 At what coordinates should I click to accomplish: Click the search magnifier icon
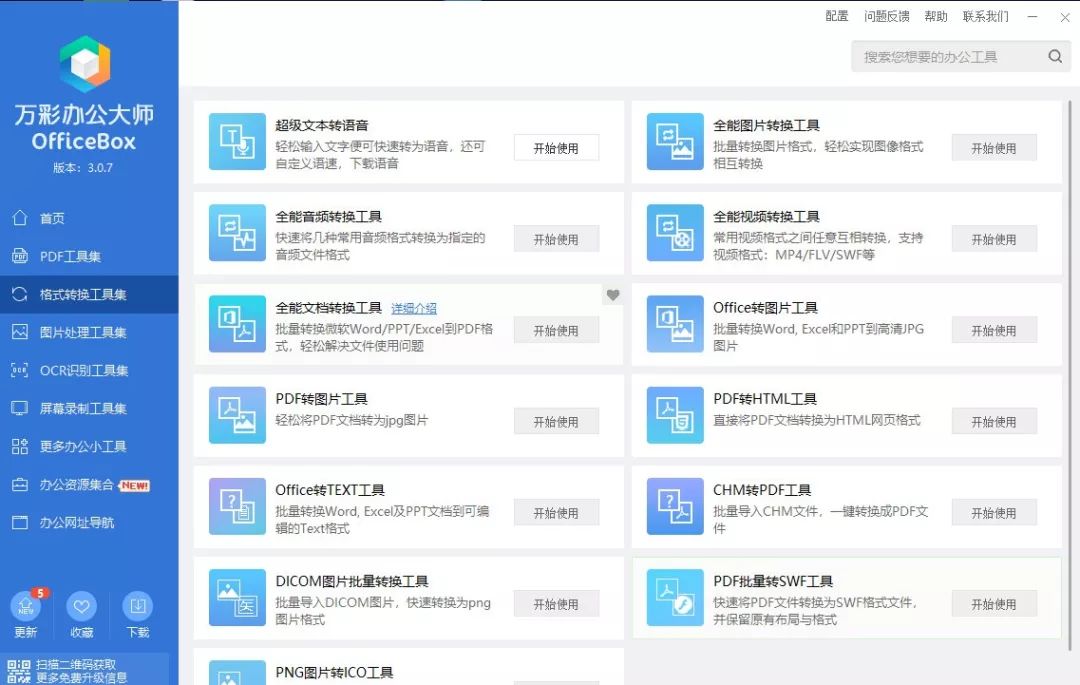[x=1055, y=56]
